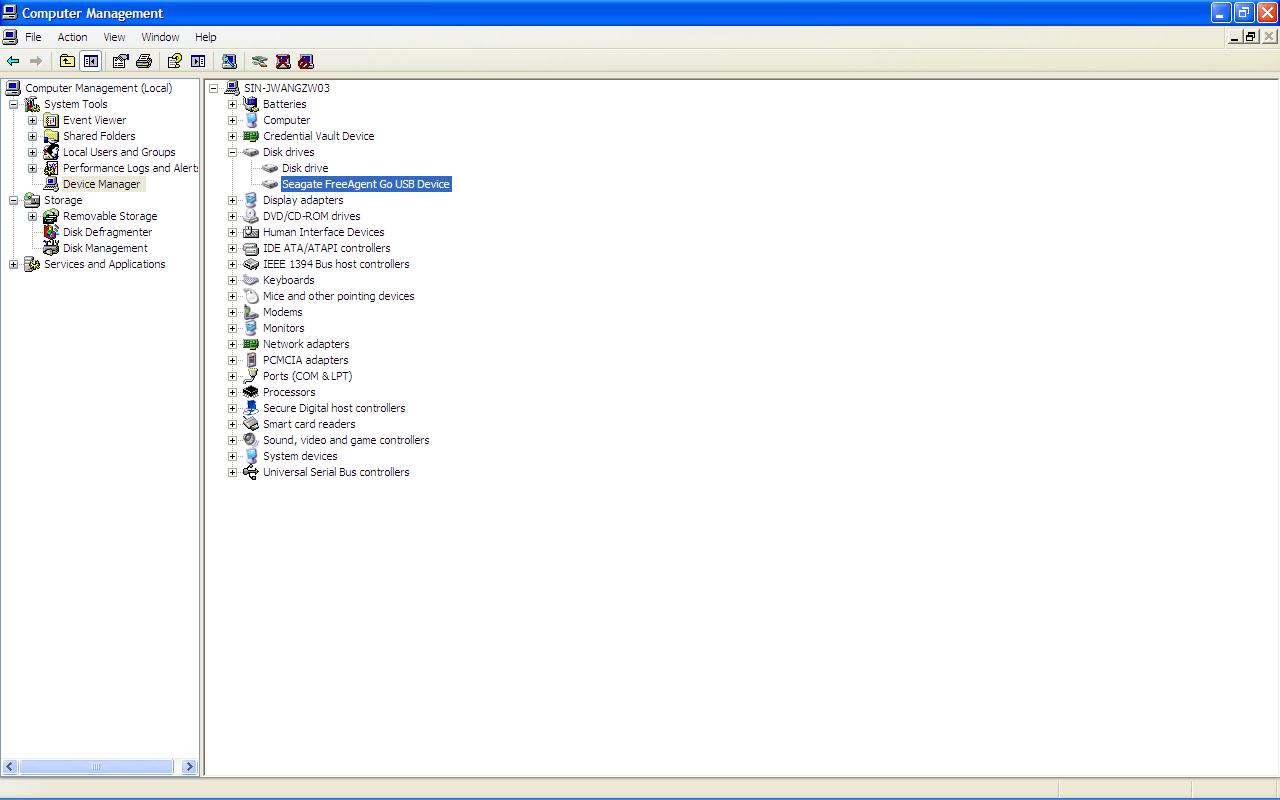Expand the Universal Serial Bus controllers node
This screenshot has height=800, width=1280.
(232, 471)
